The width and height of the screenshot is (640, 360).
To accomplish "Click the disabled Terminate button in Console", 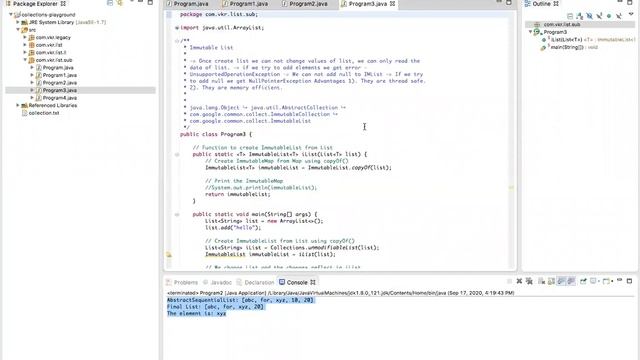I will coord(509,281).
